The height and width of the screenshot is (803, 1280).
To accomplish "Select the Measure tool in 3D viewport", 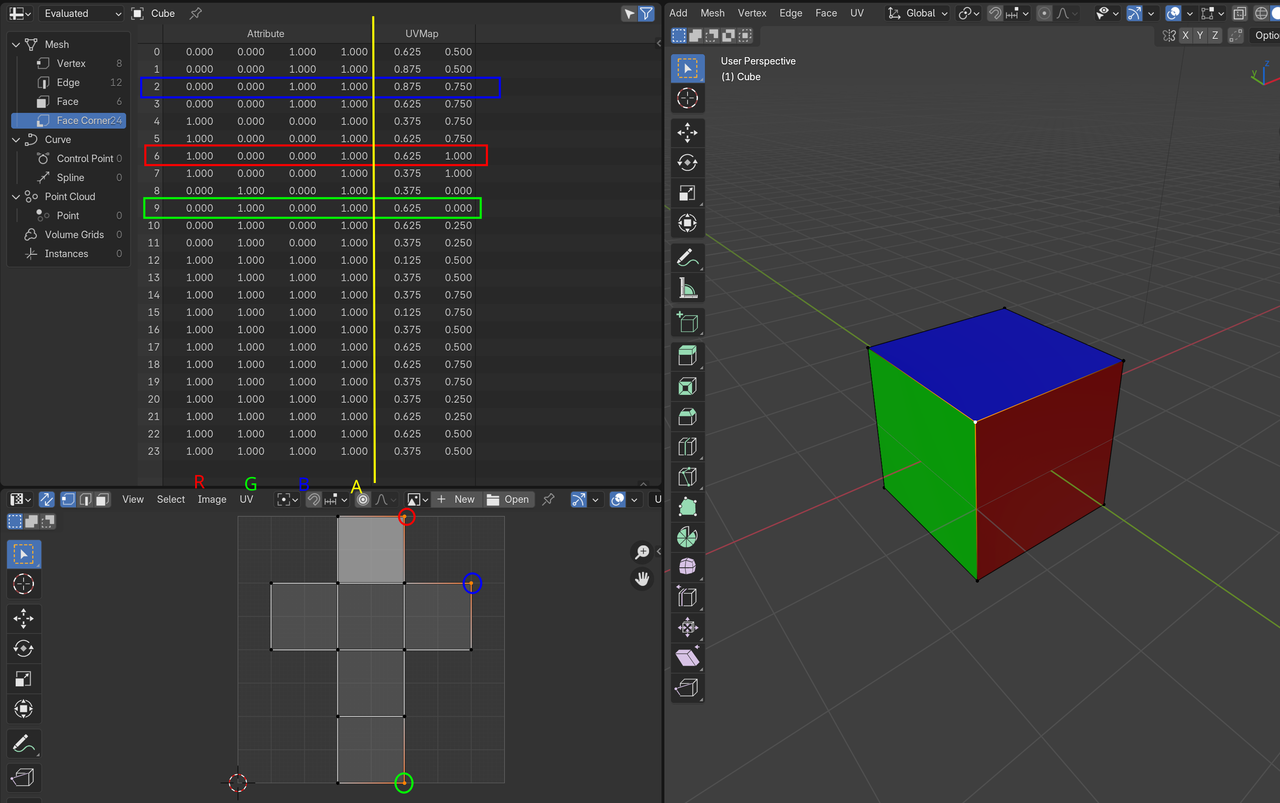I will click(688, 288).
